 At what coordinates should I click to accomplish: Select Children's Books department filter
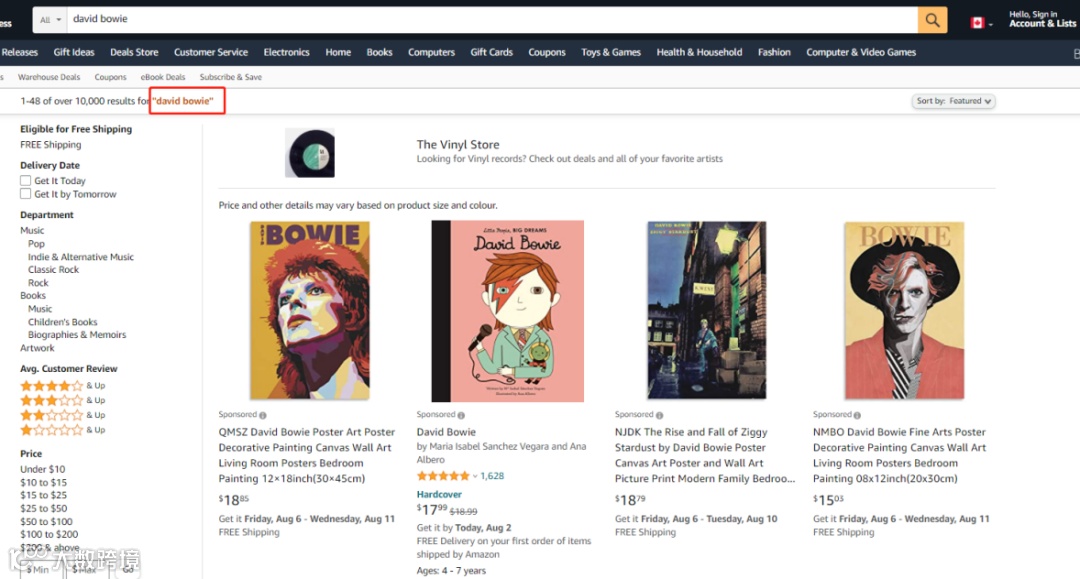[x=63, y=322]
